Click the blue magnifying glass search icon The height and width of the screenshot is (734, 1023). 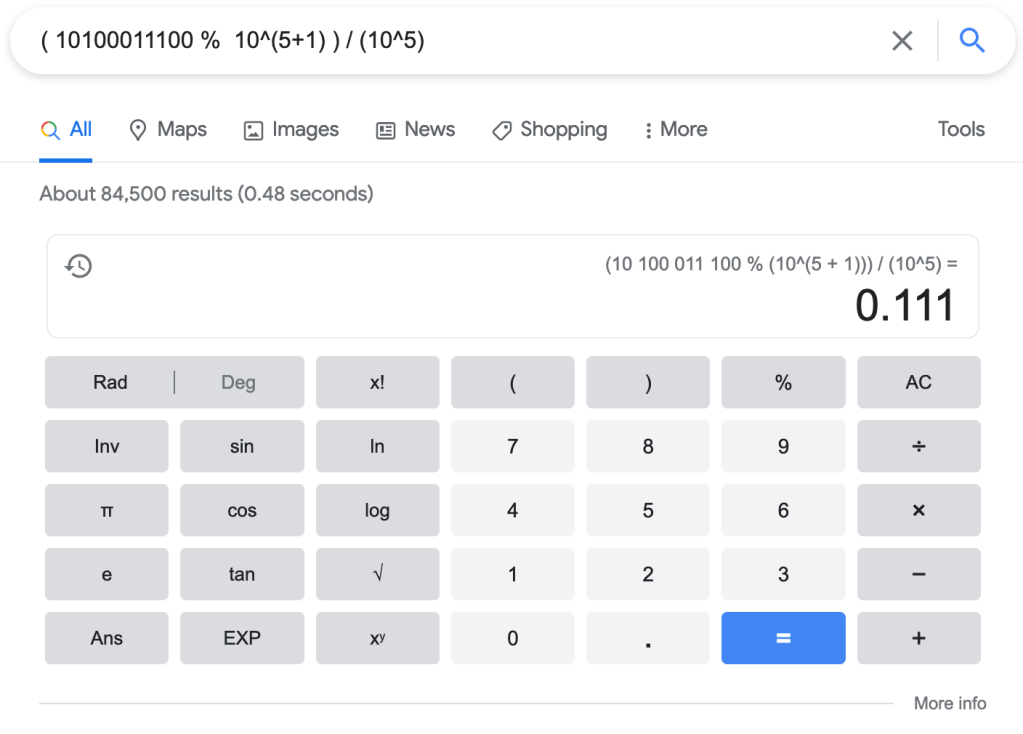(x=971, y=41)
